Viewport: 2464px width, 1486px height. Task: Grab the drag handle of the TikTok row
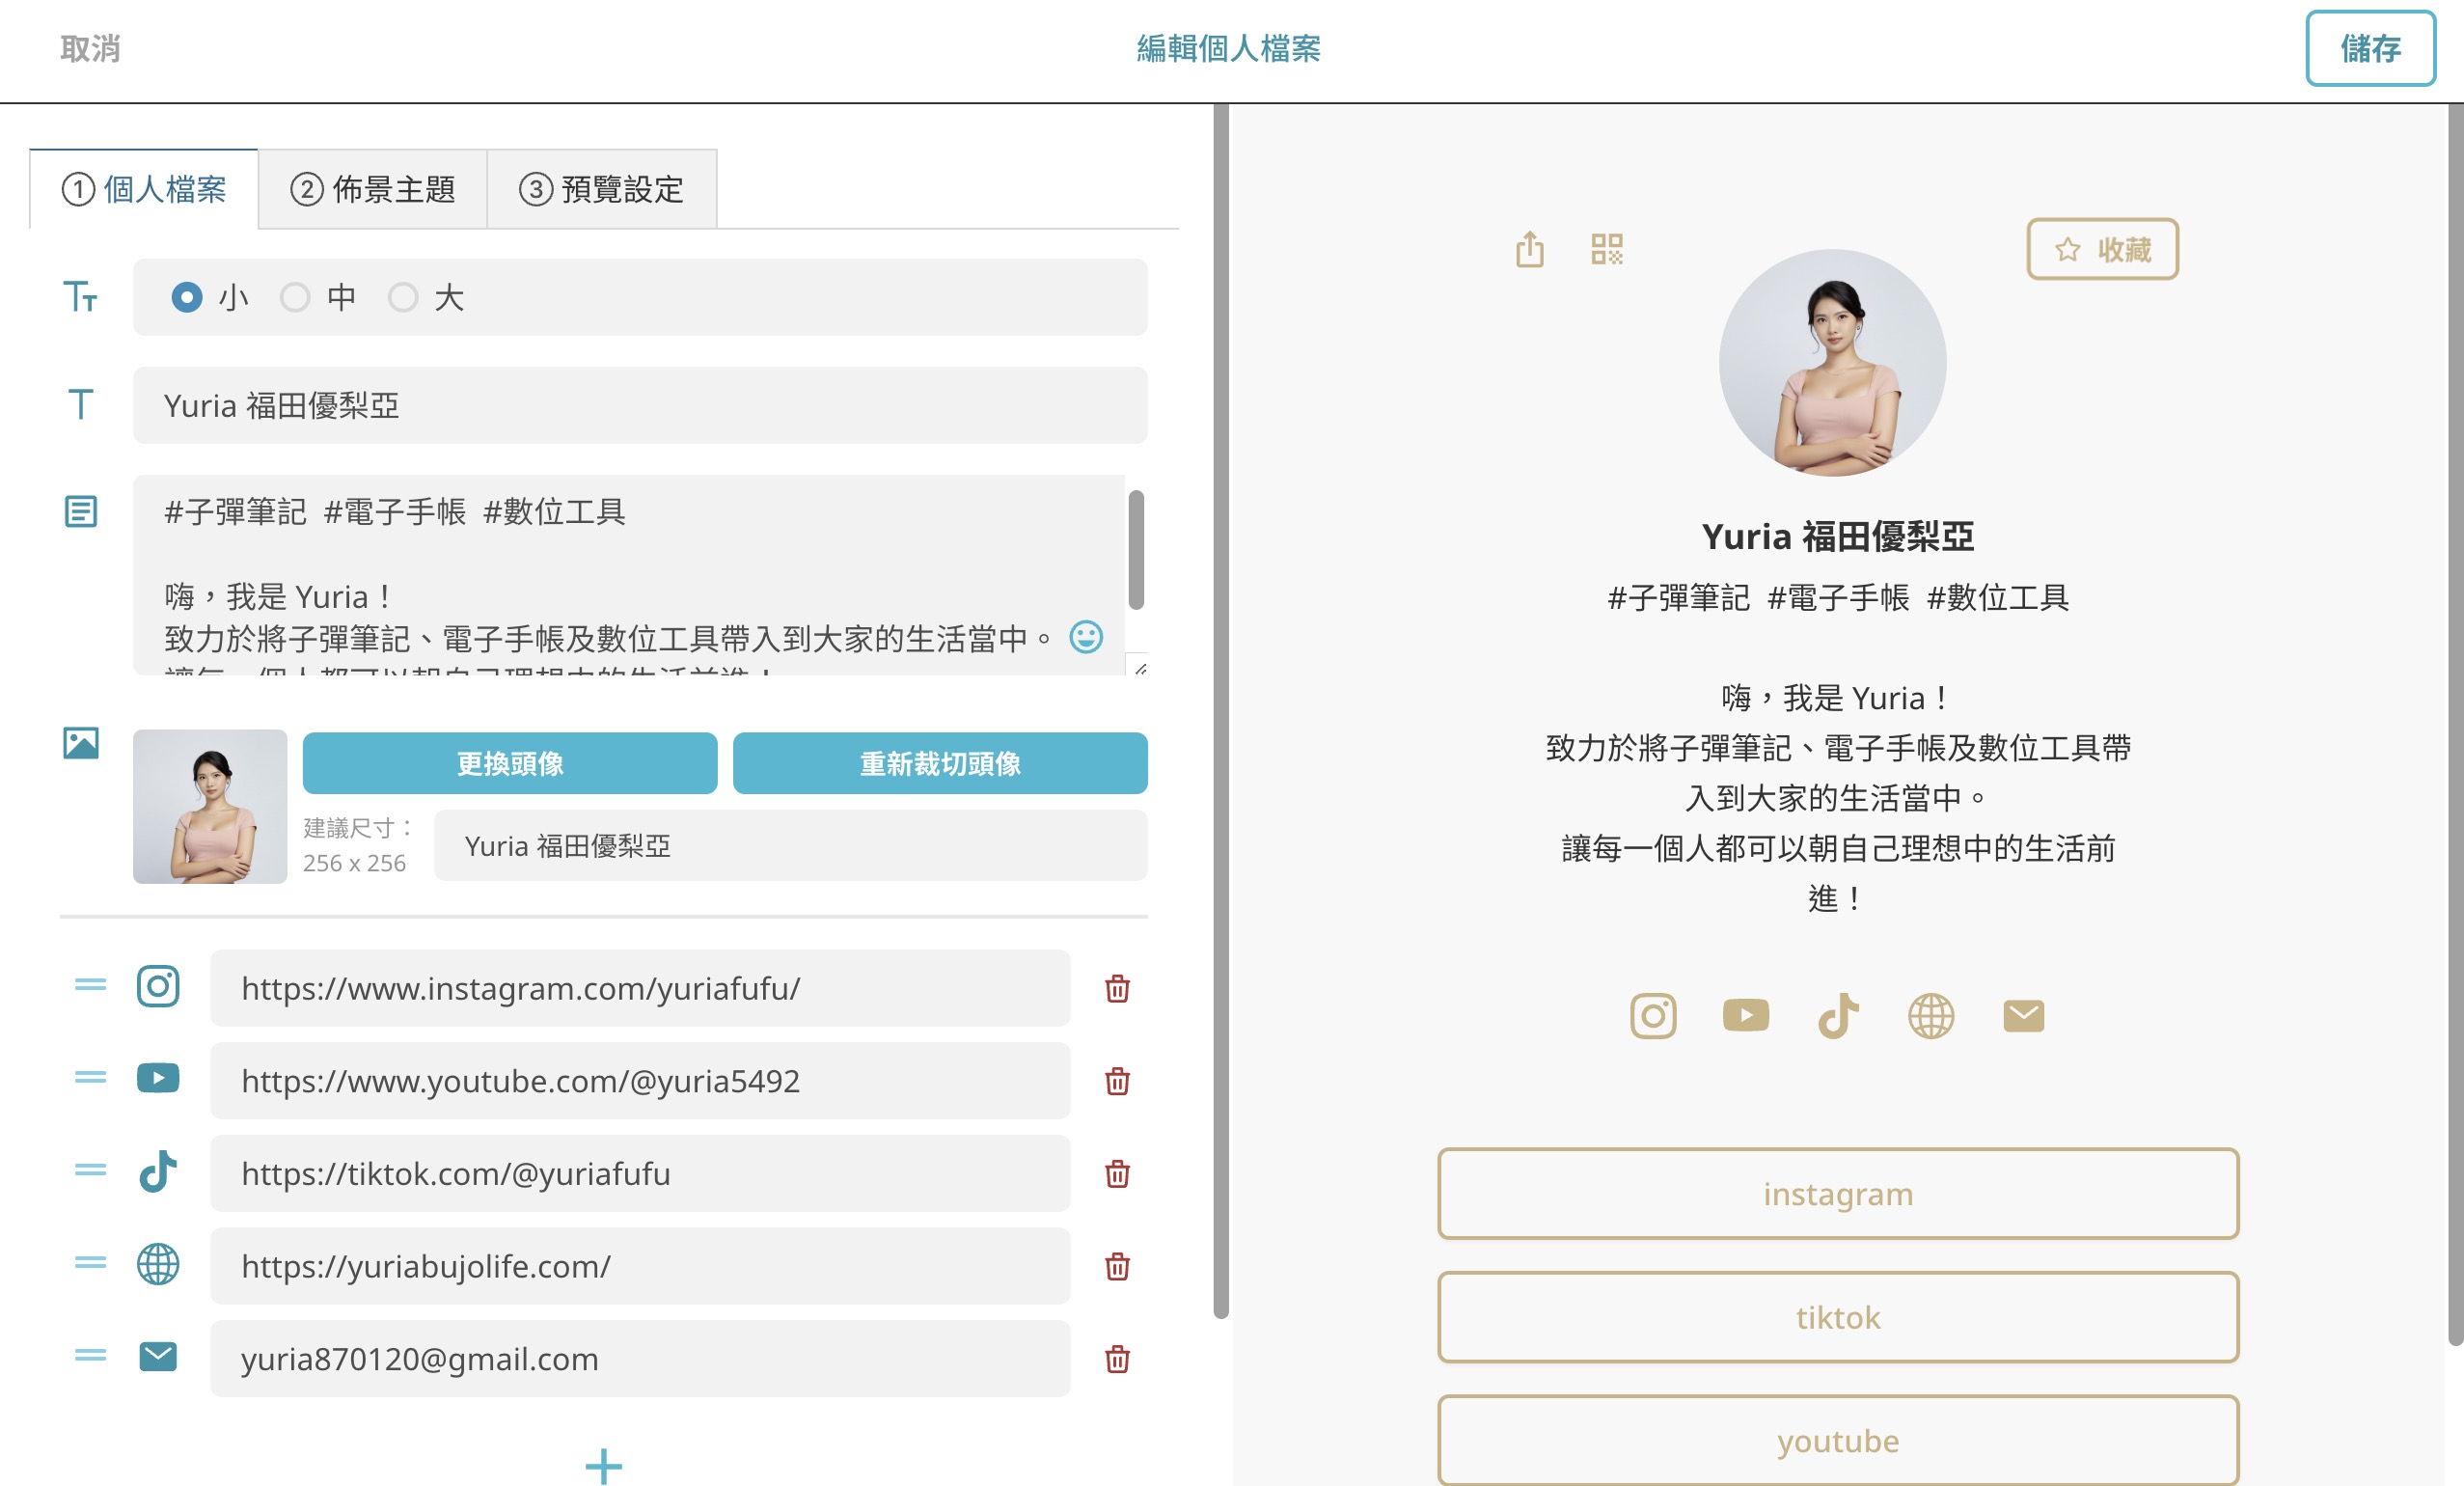tap(90, 1170)
